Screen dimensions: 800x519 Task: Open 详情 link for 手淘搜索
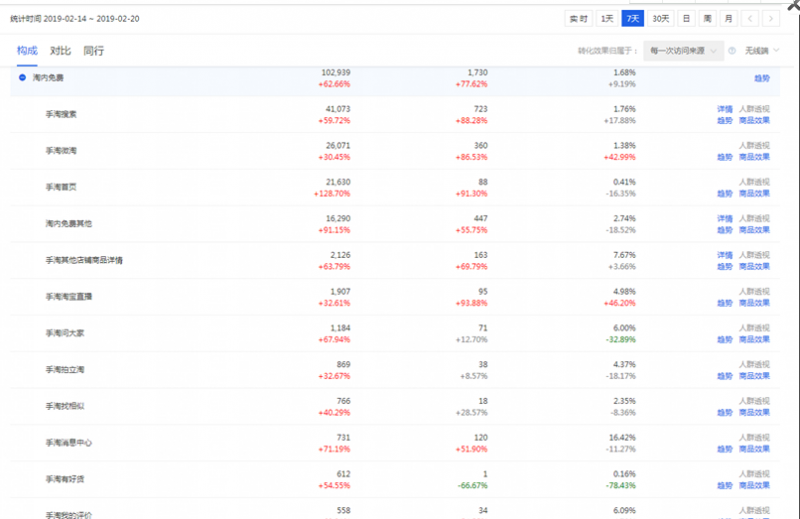(x=724, y=109)
